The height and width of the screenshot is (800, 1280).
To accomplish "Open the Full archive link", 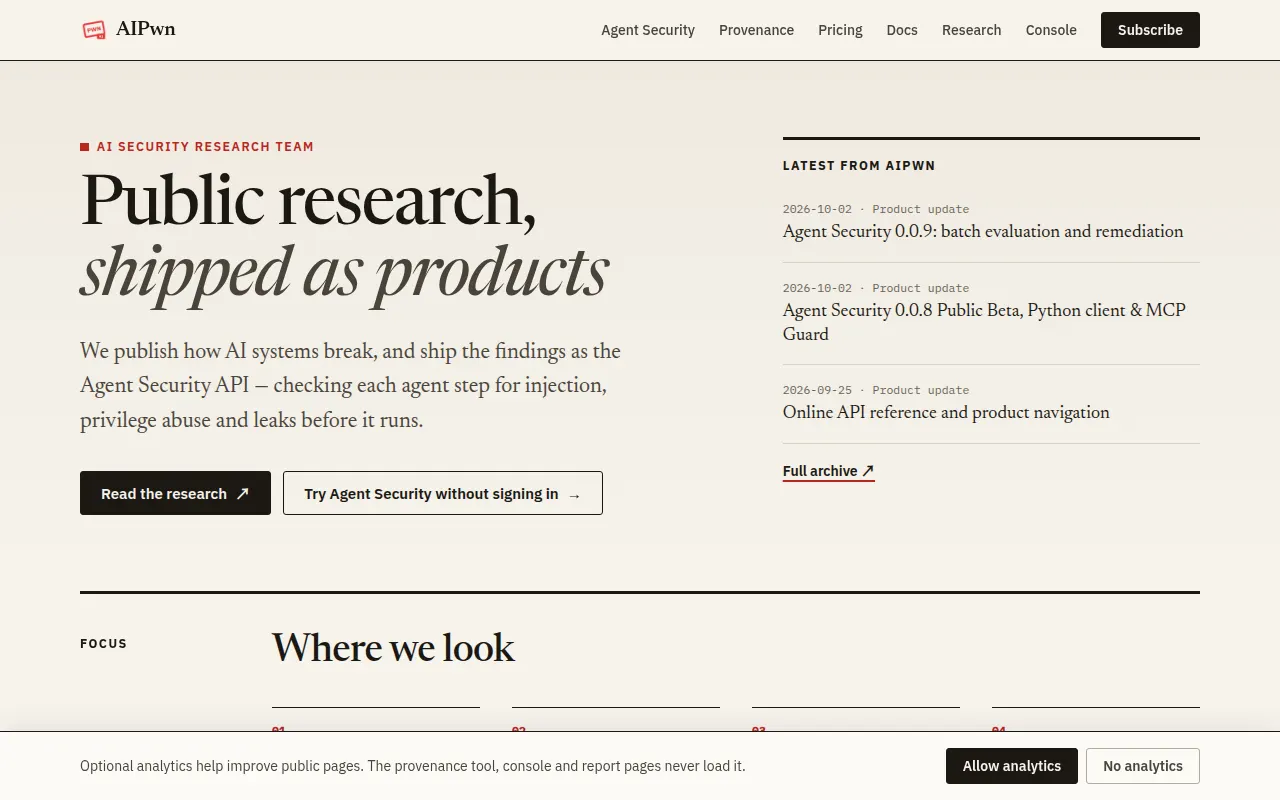I will pos(828,471).
